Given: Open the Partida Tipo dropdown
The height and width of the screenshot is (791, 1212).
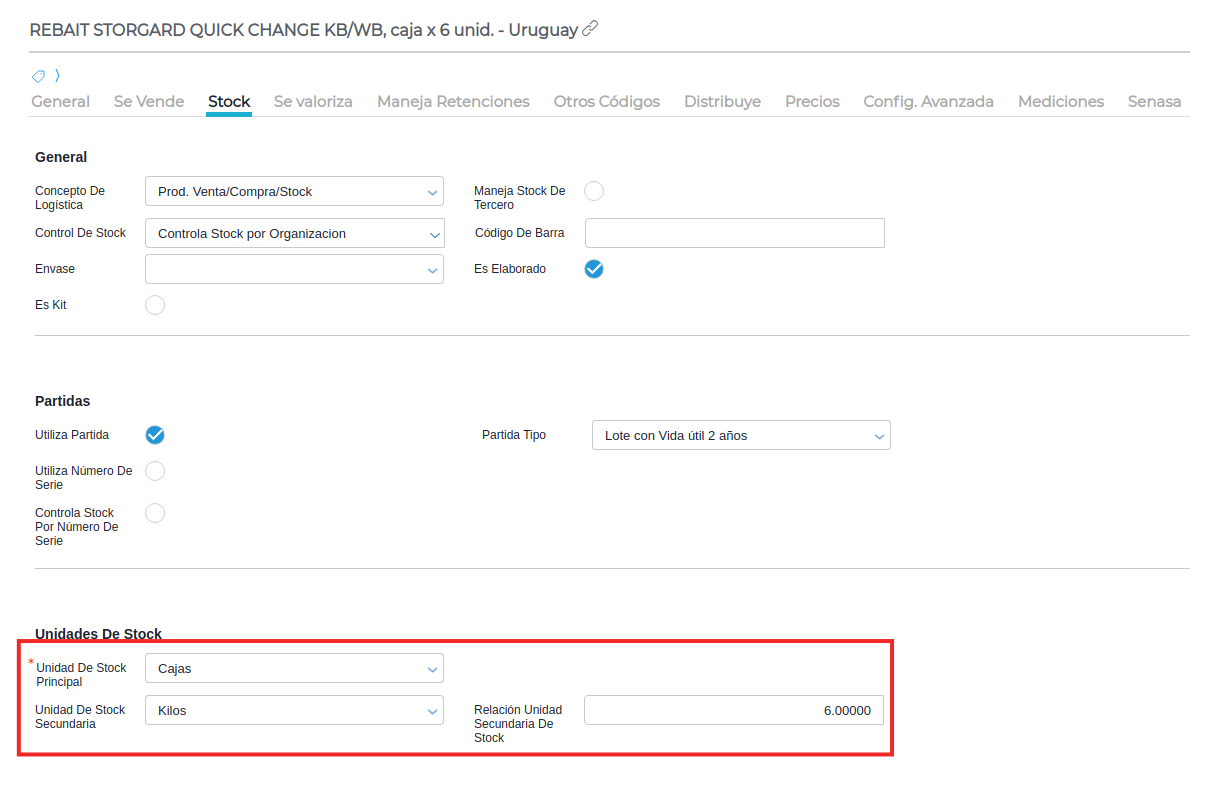Looking at the screenshot, I should 740,436.
